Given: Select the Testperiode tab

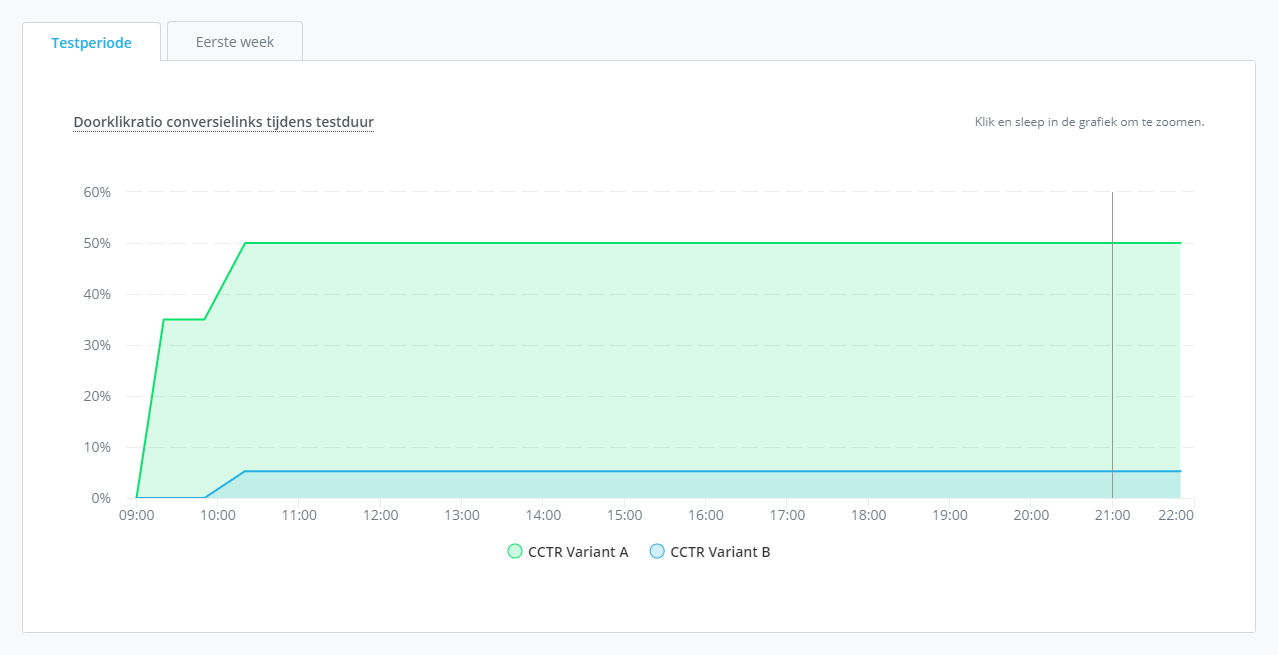Looking at the screenshot, I should (91, 42).
